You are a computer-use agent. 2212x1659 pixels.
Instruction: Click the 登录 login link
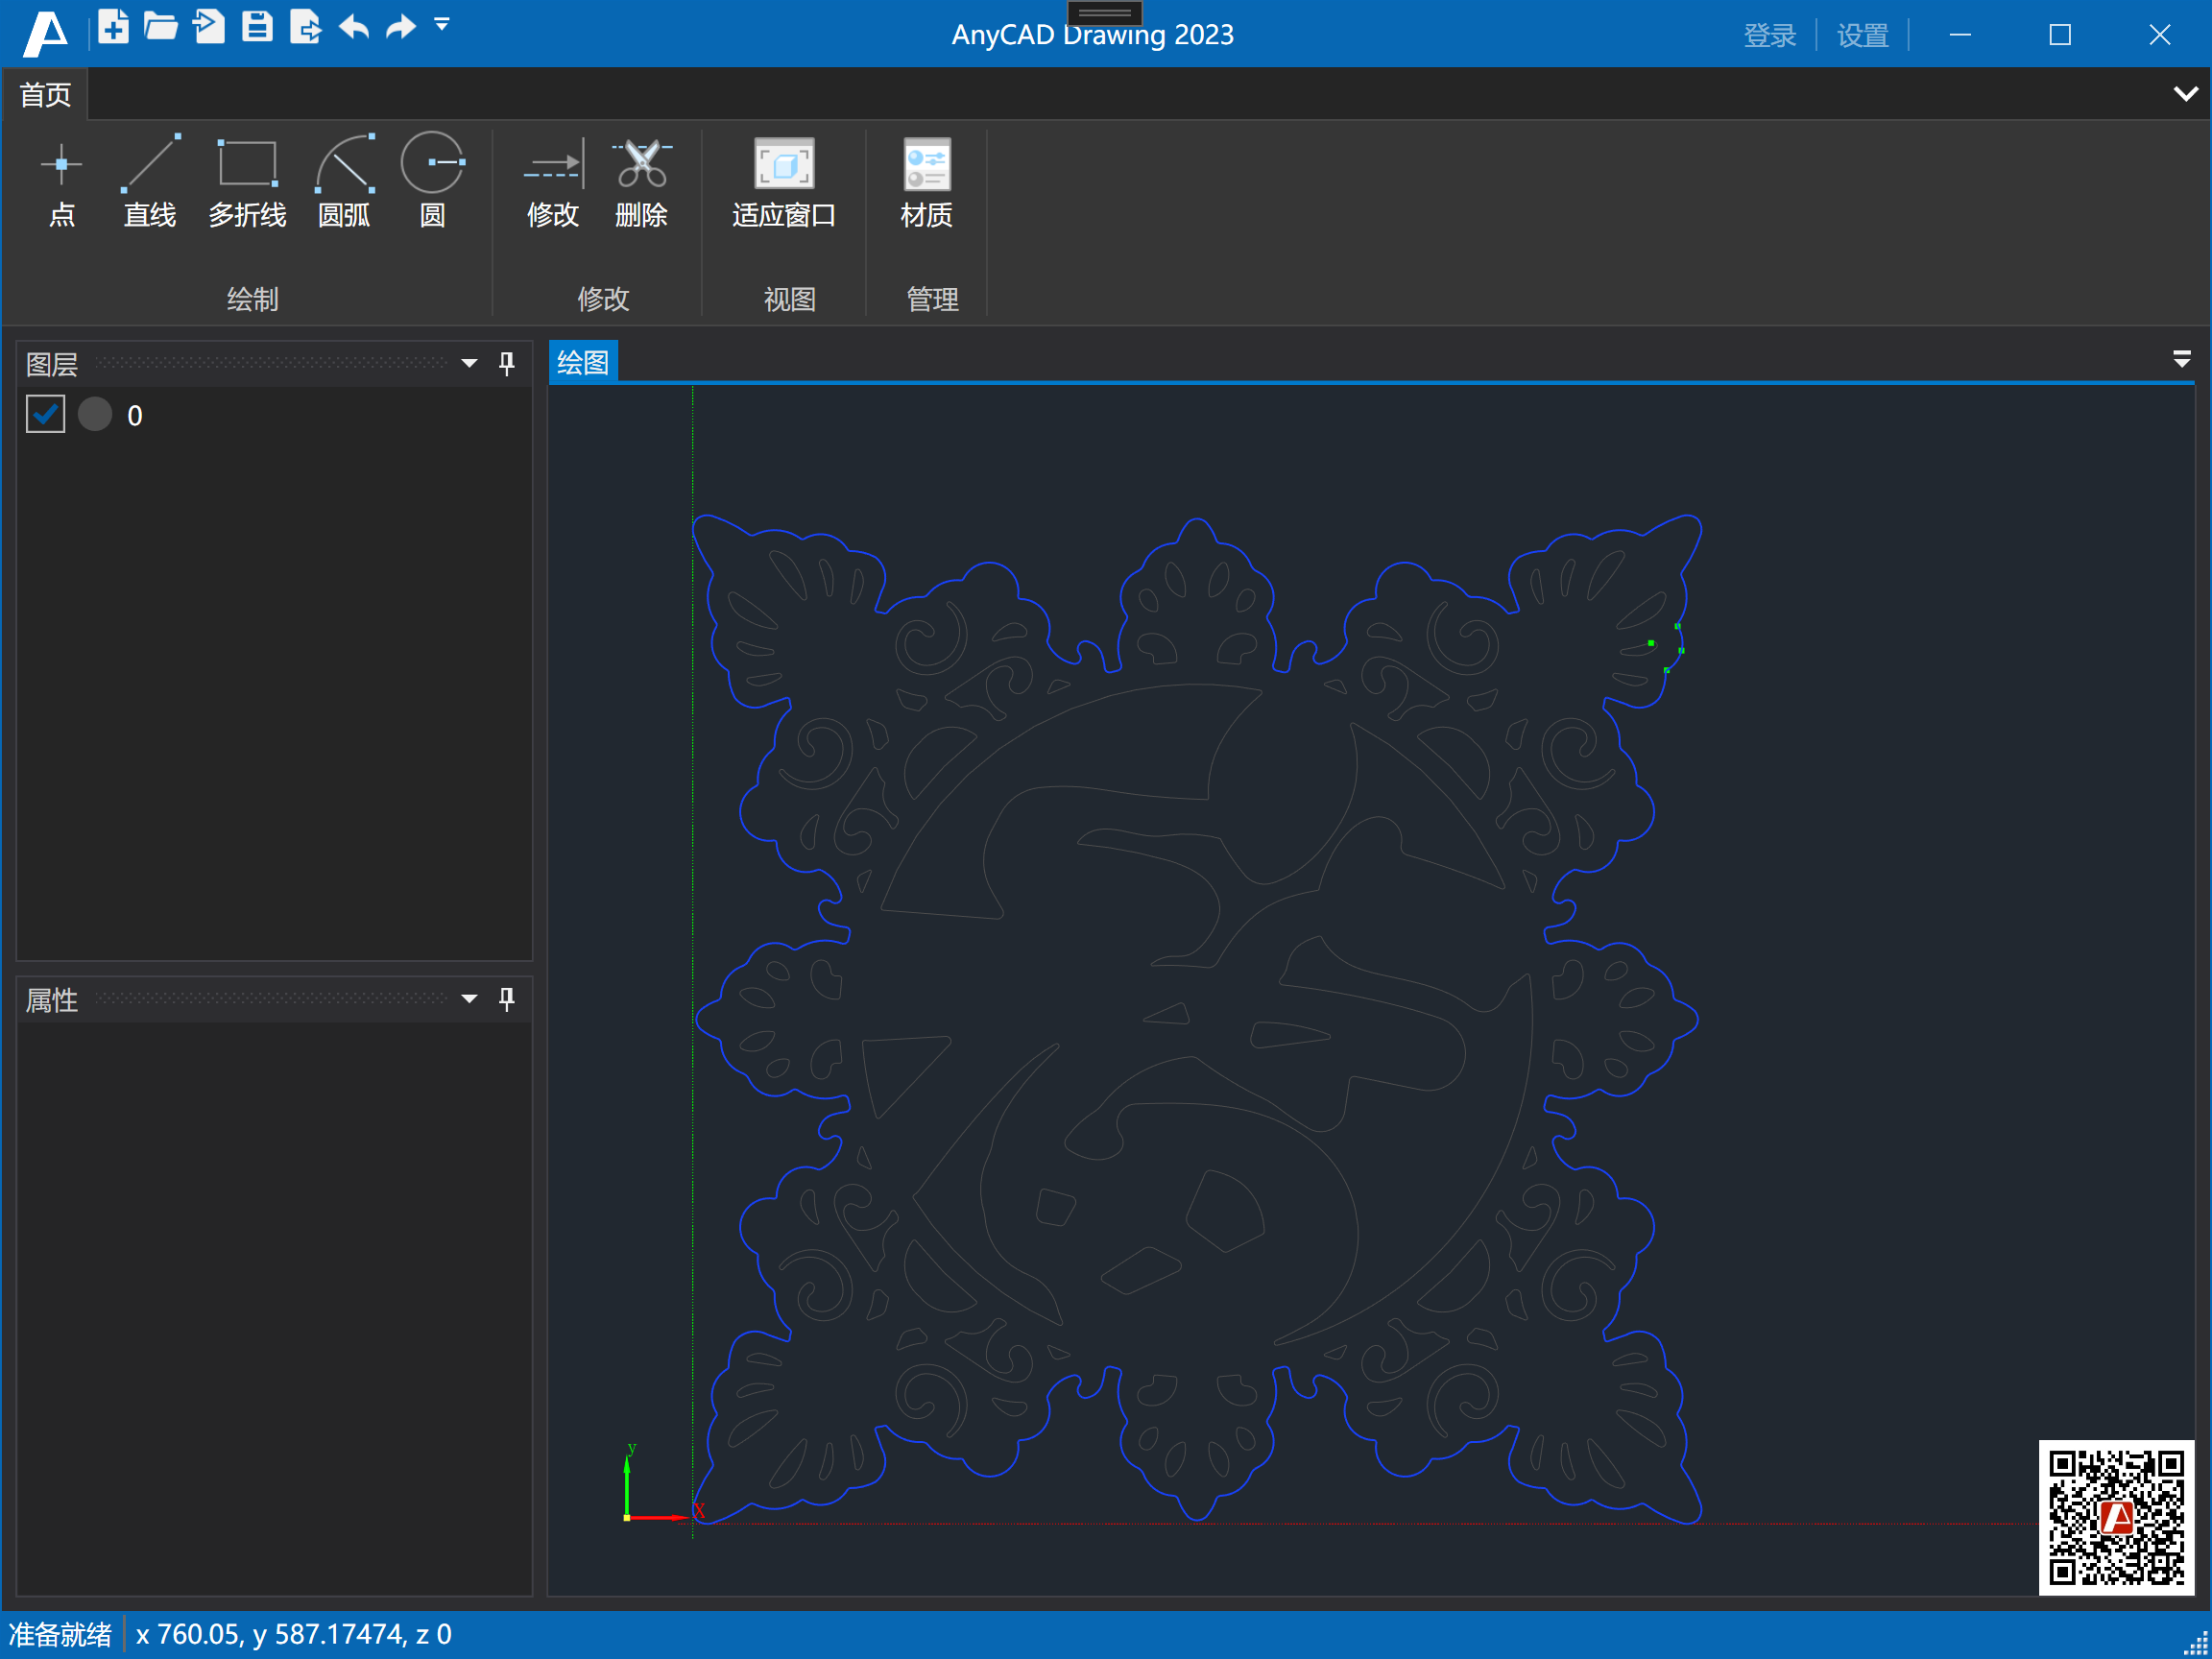point(1770,34)
